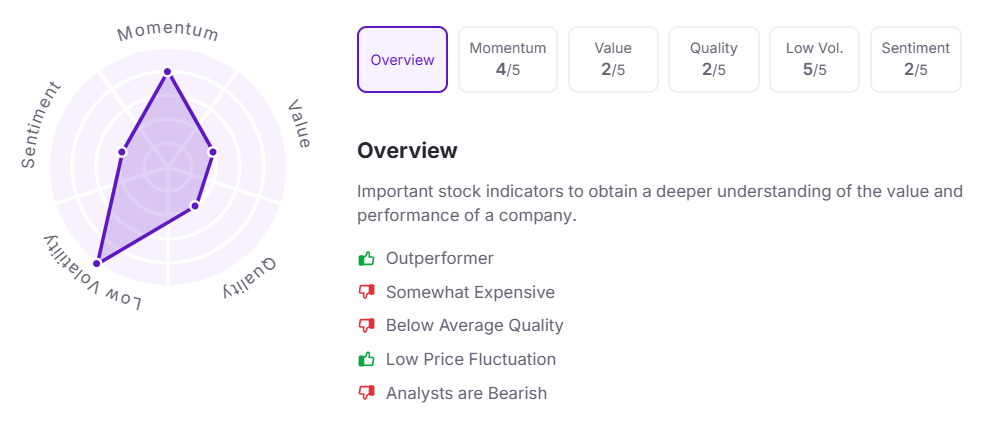Open the Low Vol. 5/5 tab
The image size is (1004, 427).
pos(814,60)
